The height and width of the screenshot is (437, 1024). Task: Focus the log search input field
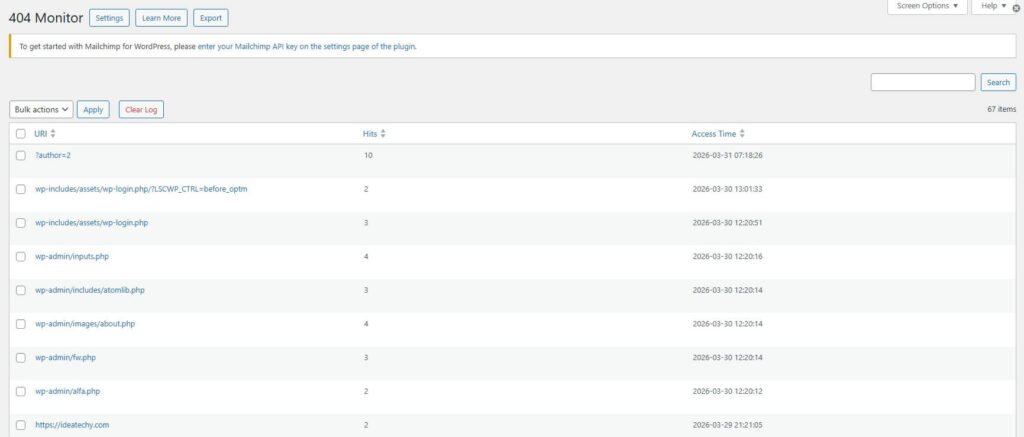[922, 82]
